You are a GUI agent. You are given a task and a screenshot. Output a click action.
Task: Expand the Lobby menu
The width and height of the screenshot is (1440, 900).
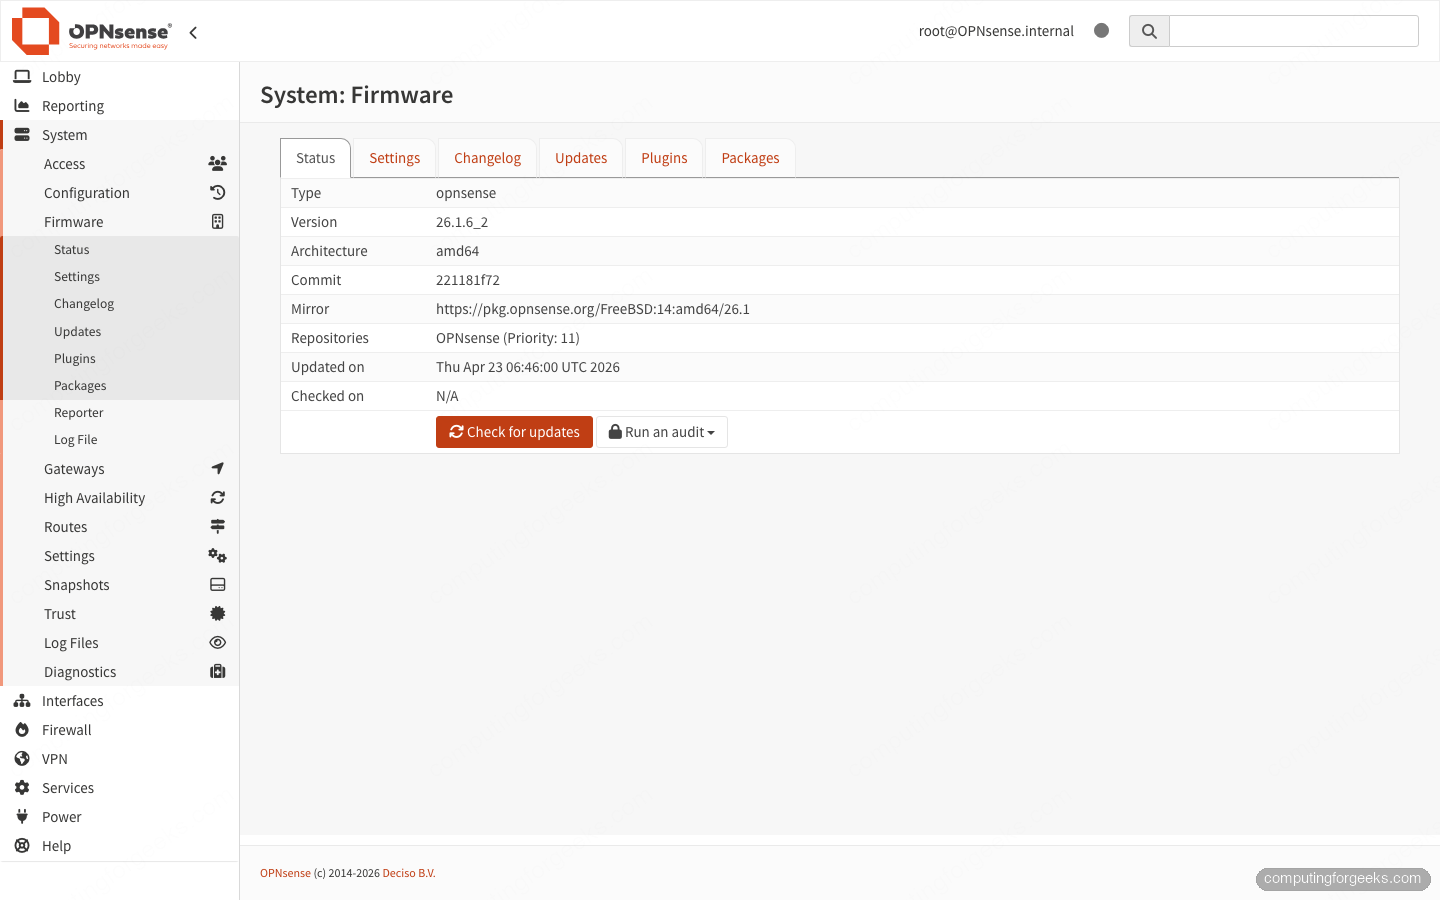click(x=120, y=77)
